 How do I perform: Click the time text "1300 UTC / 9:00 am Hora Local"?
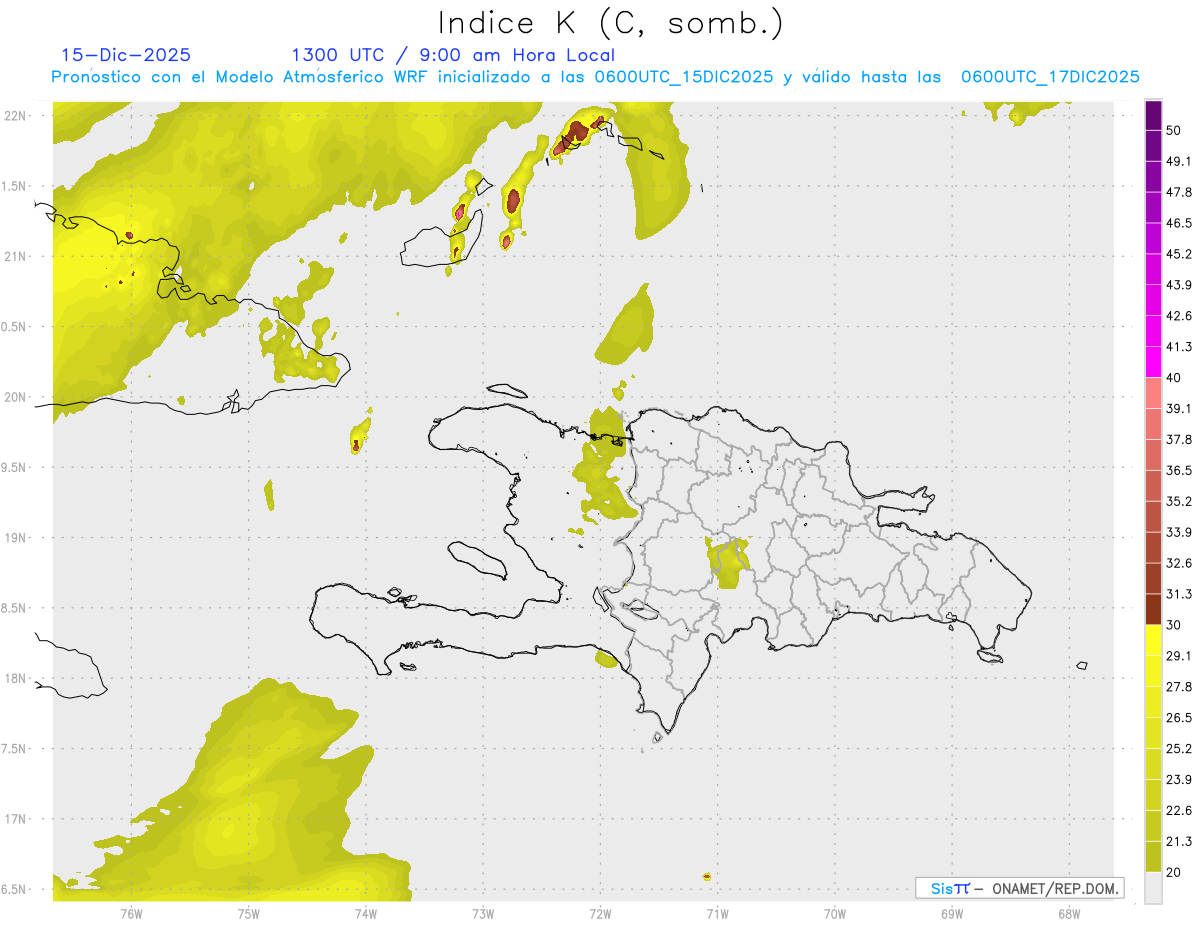[453, 55]
